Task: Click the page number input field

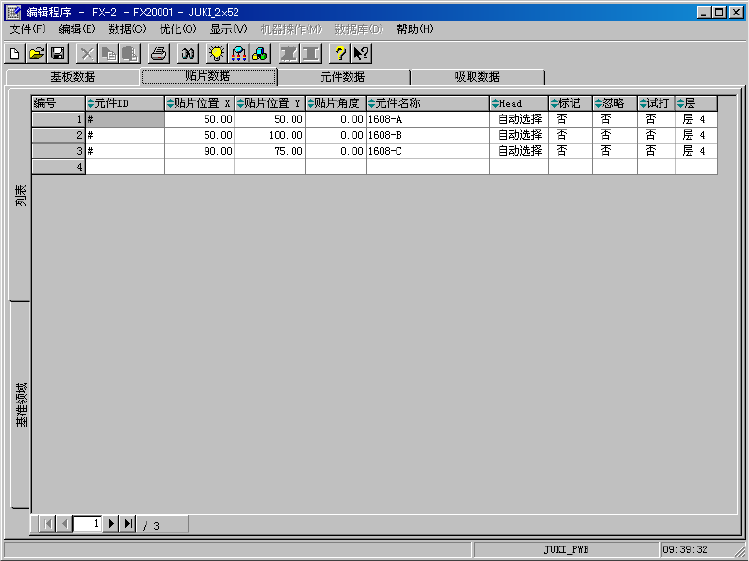Action: point(87,524)
